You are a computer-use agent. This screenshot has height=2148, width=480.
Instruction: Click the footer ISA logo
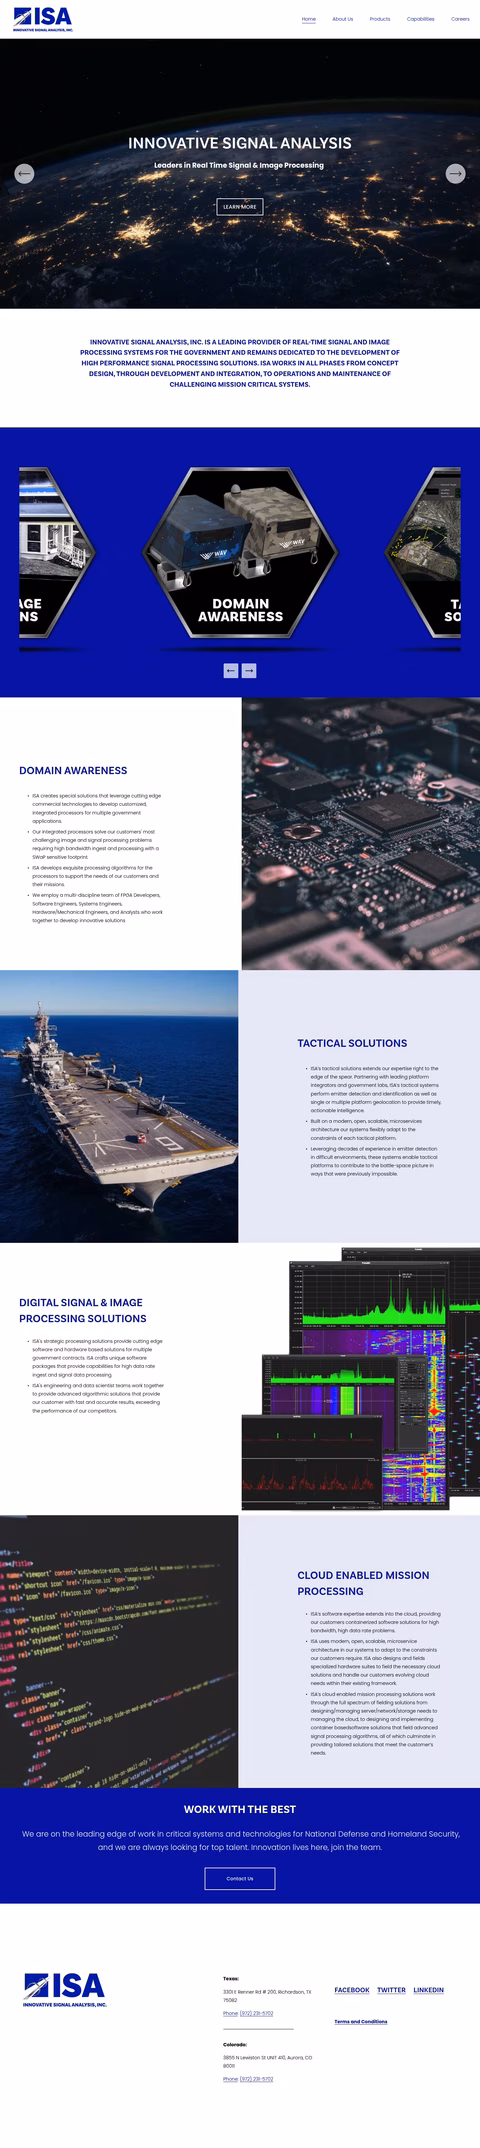tap(65, 1989)
